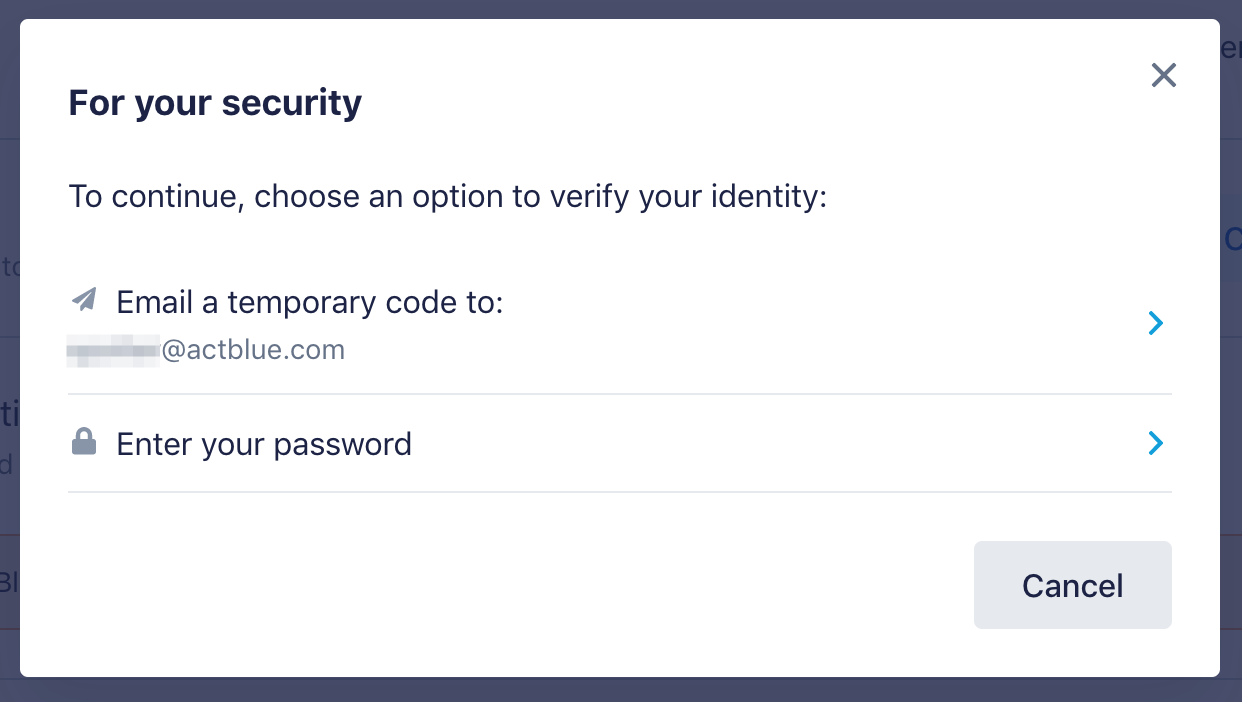Choose the "Enter your password" label
Image resolution: width=1242 pixels, height=702 pixels.
(264, 444)
